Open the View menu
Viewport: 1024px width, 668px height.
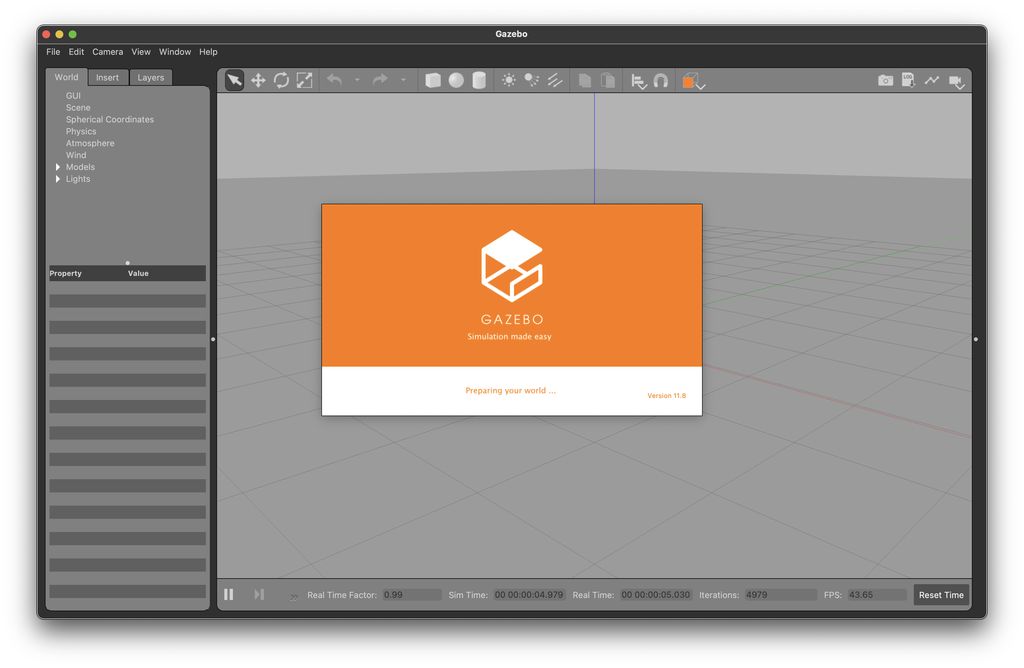(140, 52)
